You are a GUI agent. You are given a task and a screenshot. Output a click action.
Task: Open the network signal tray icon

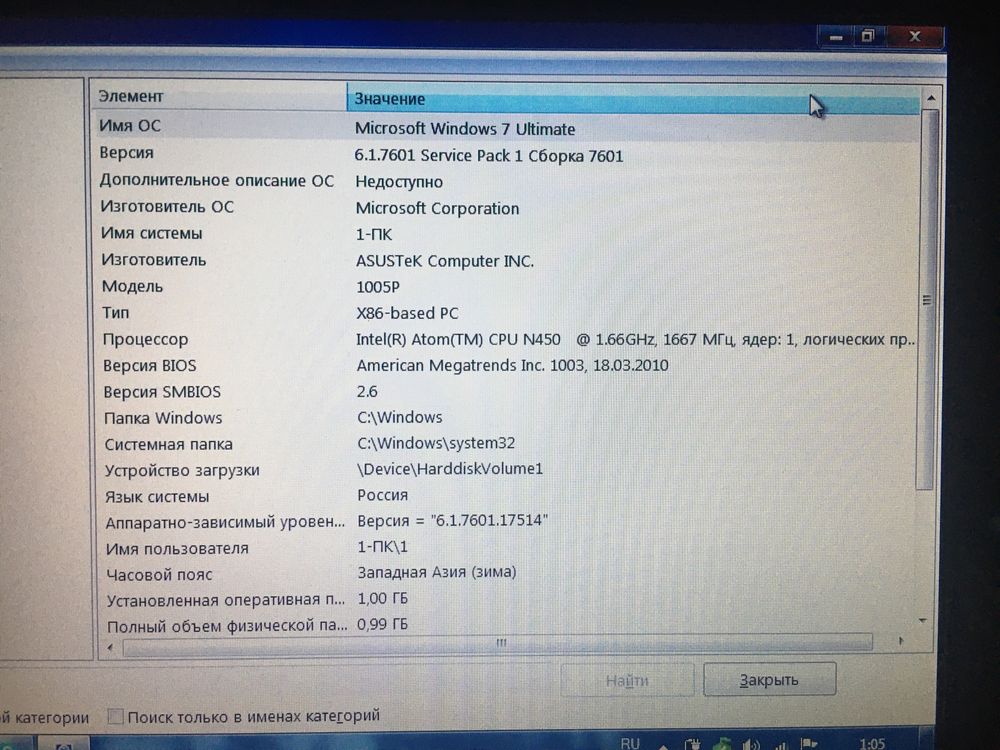(780, 744)
